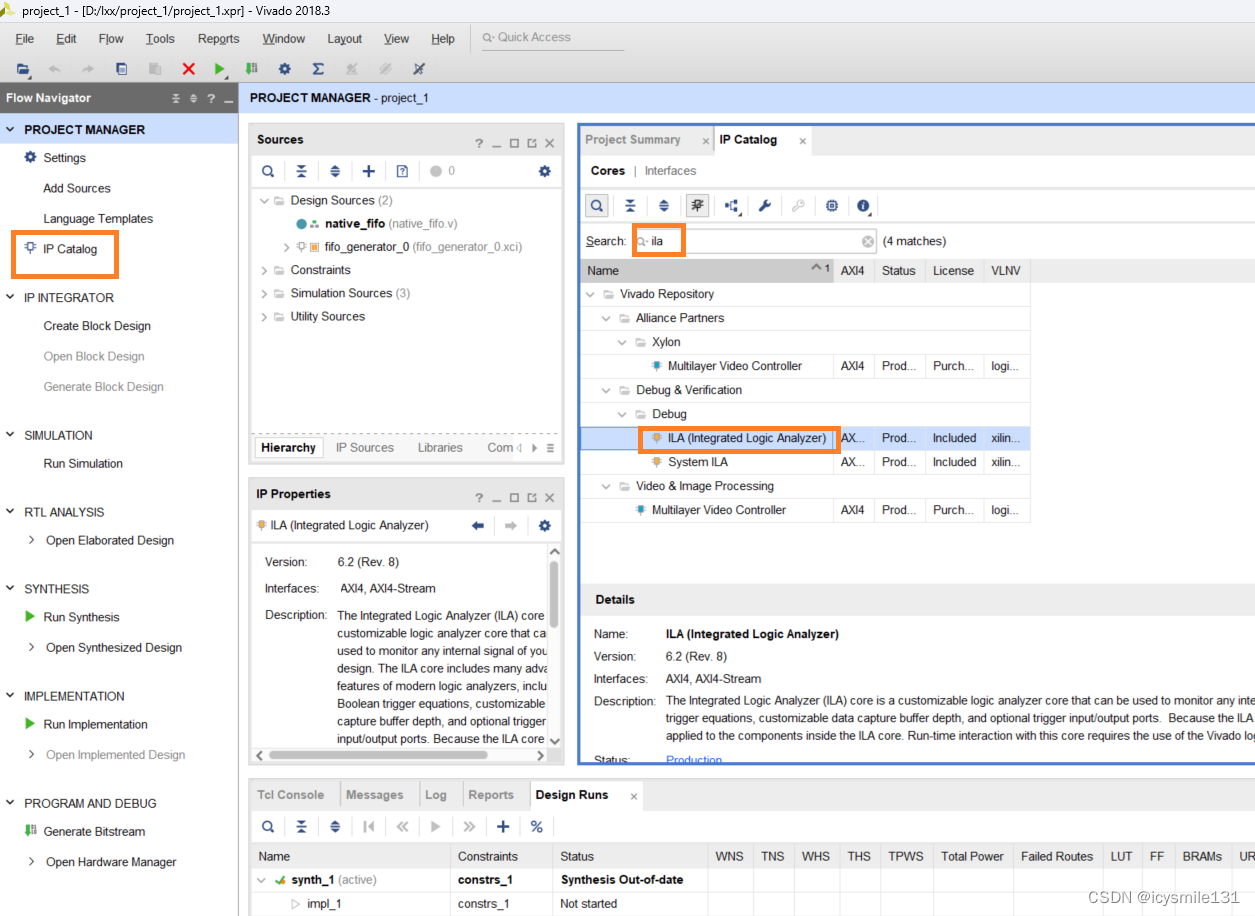Toggle search magnifier in IP Catalog toolbar
Image resolution: width=1255 pixels, height=916 pixels.
[596, 206]
